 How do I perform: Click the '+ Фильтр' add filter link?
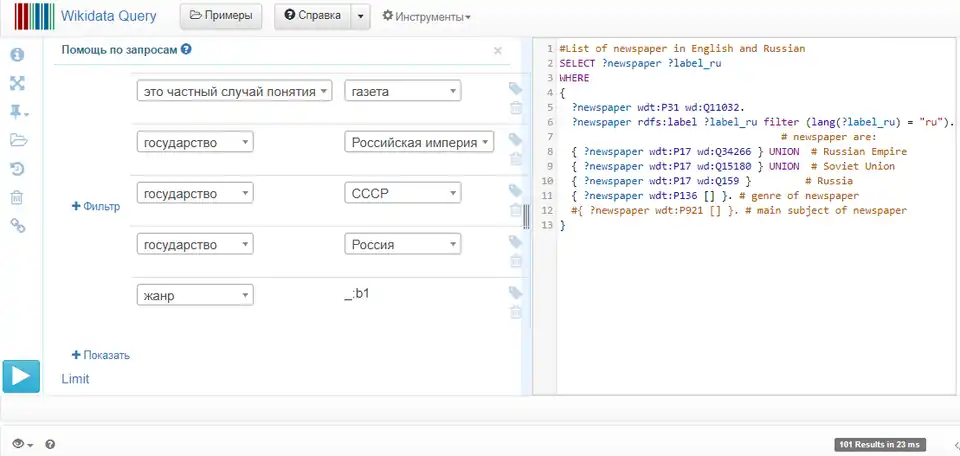pyautogui.click(x=96, y=207)
